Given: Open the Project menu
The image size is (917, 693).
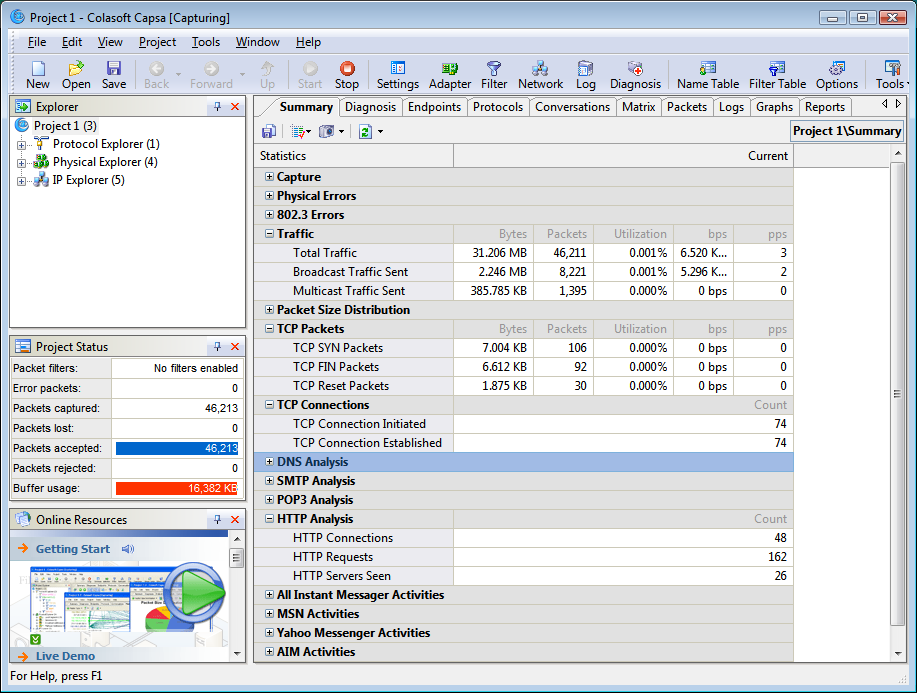Looking at the screenshot, I should point(157,42).
